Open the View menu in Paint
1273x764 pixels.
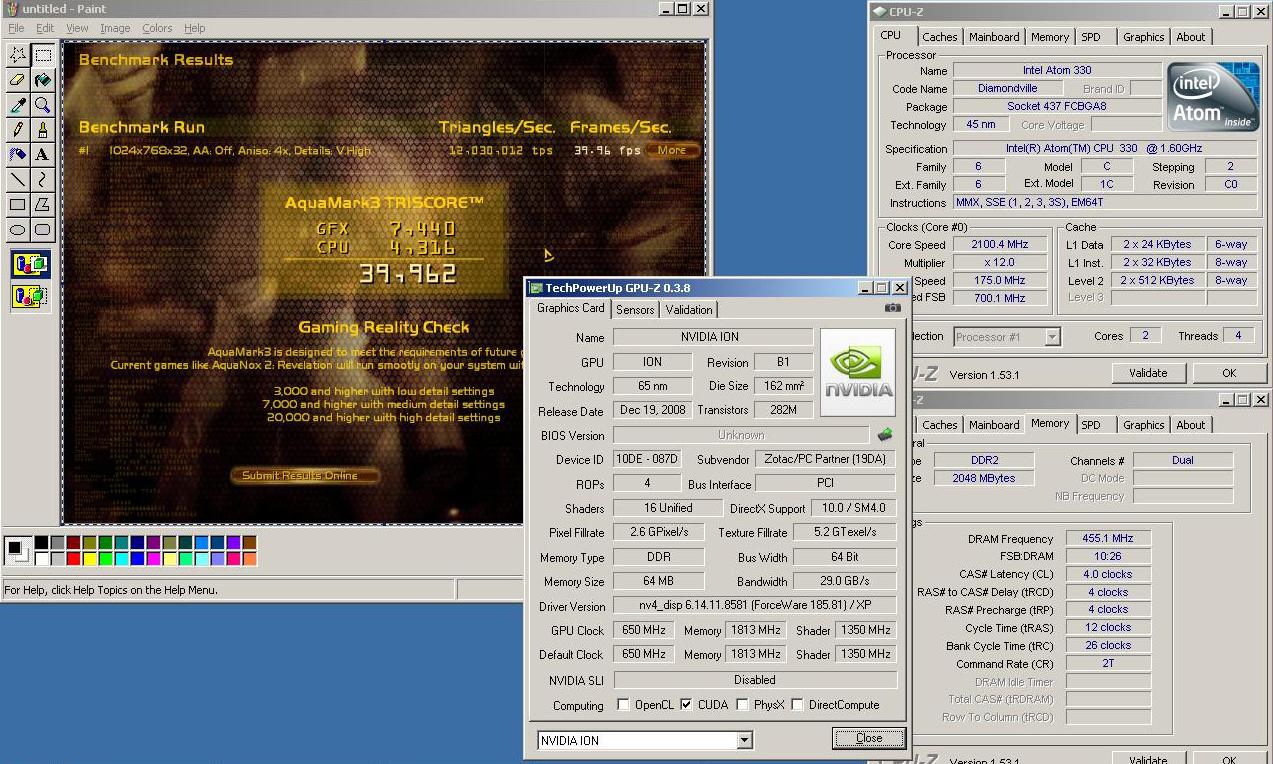pyautogui.click(x=77, y=28)
